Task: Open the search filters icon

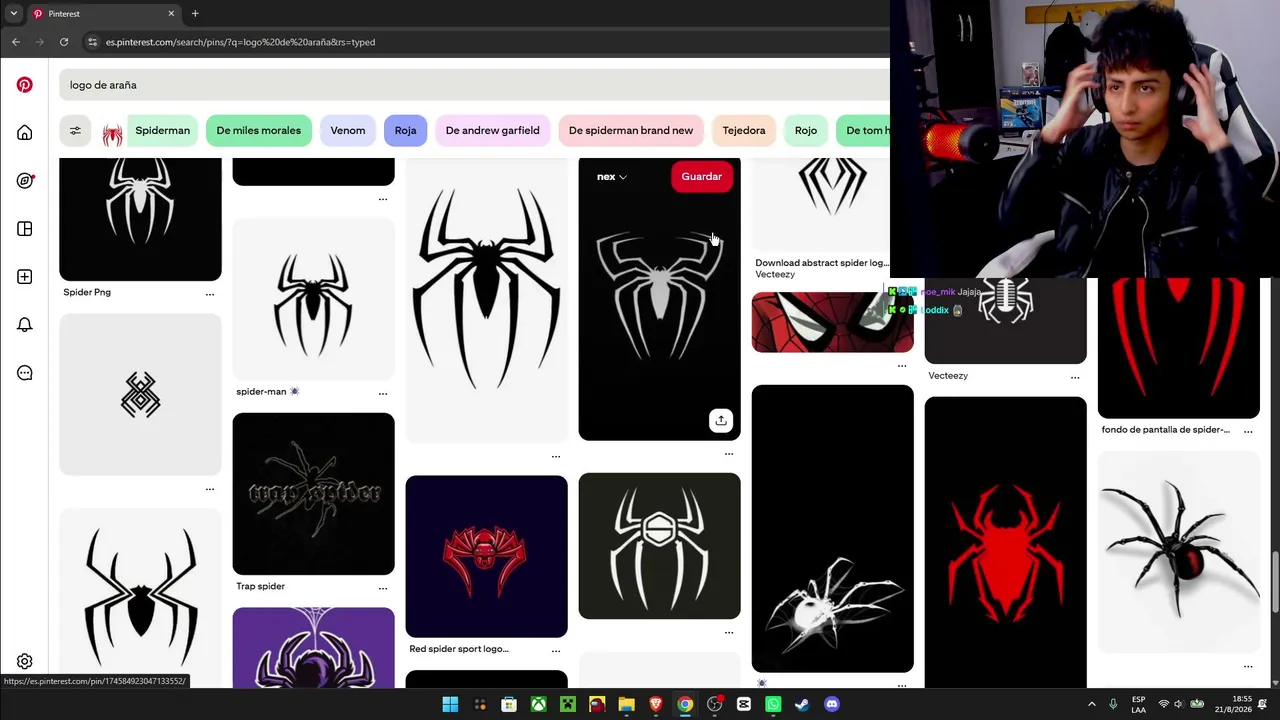Action: click(x=75, y=130)
